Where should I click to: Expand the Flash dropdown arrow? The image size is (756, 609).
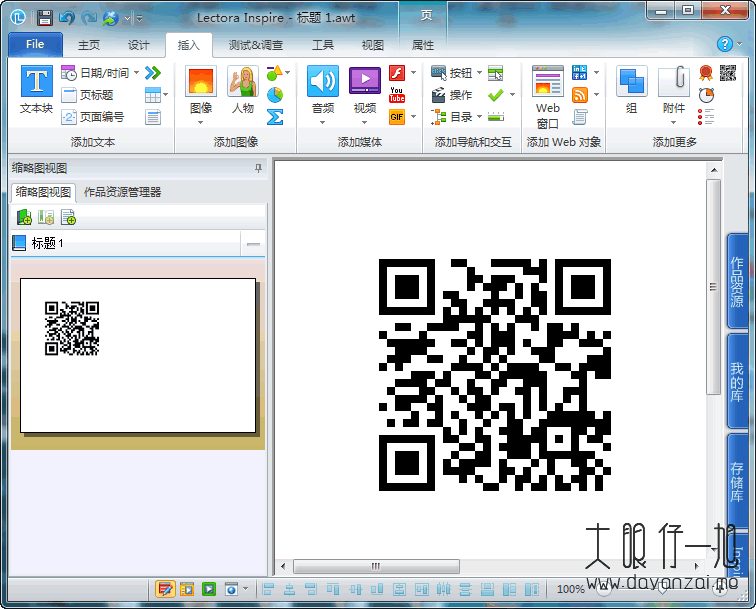point(414,73)
